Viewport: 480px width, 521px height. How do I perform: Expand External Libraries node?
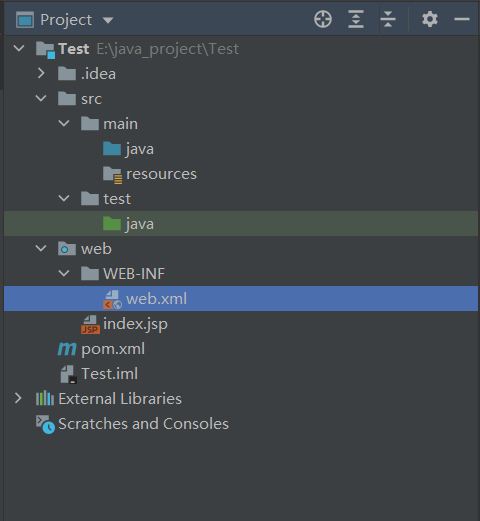point(18,398)
